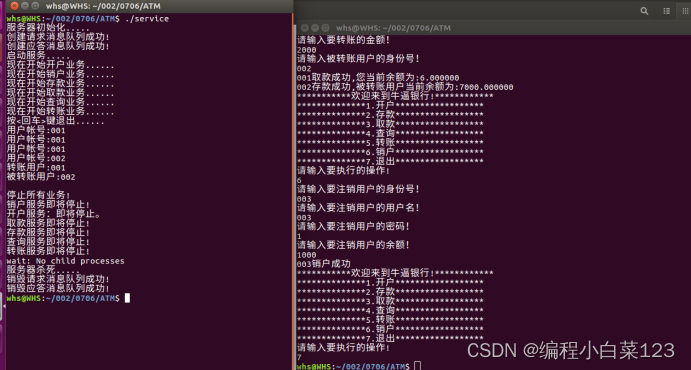Screen dimensions: 691x370
Task: Click the line '请输入被转账用户的身份号!'
Action: pos(358,59)
